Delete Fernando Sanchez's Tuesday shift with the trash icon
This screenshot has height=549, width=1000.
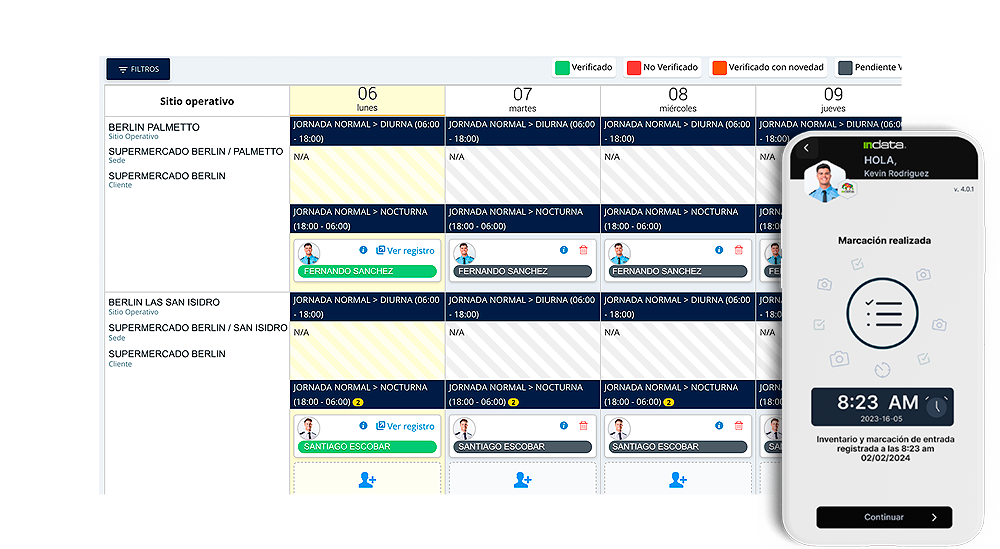pos(583,250)
